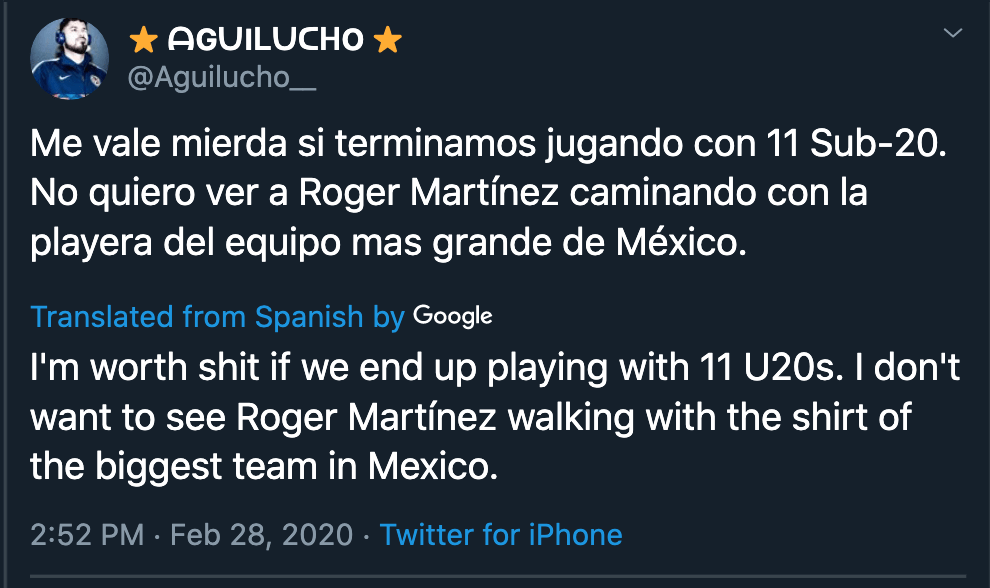Open the tweet options chevron menu
This screenshot has width=990, height=588.
953,34
